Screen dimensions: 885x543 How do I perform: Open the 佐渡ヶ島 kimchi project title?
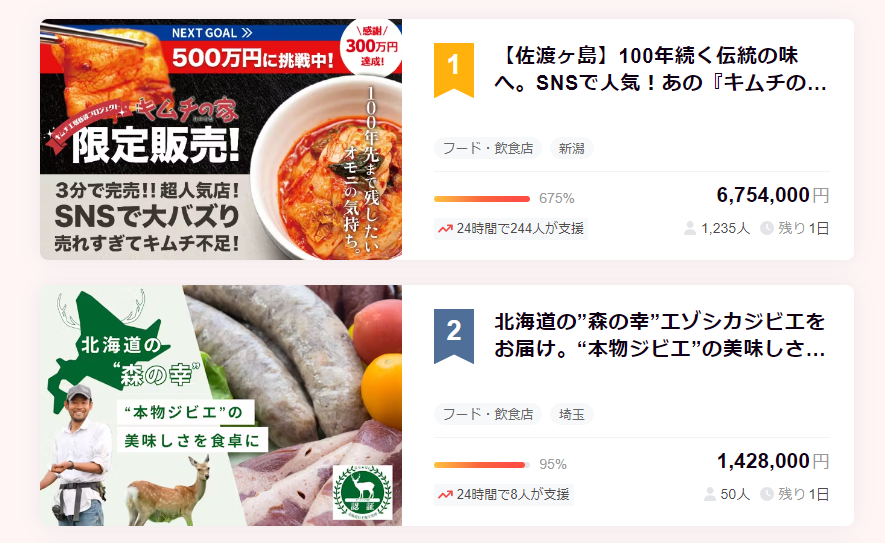click(661, 69)
